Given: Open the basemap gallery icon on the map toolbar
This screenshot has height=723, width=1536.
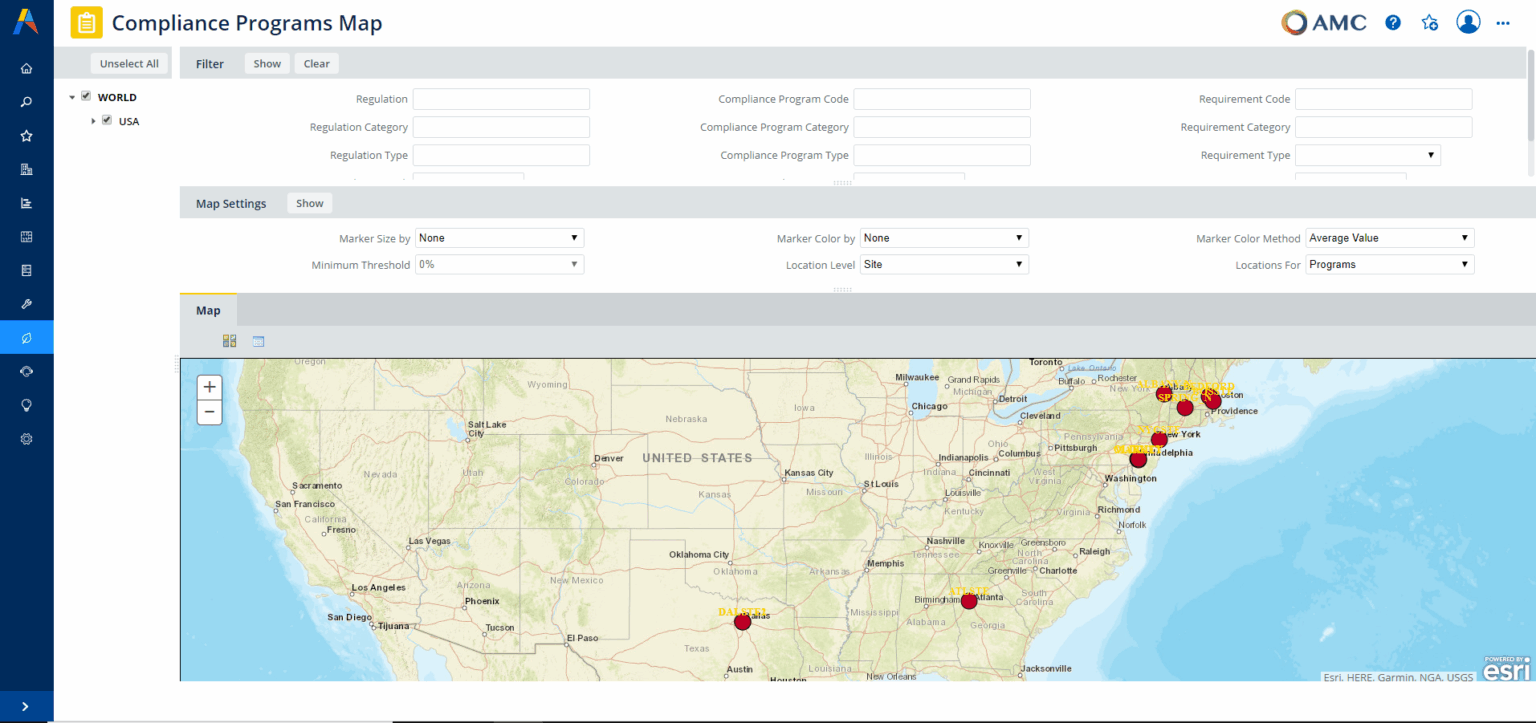Looking at the screenshot, I should 229,340.
